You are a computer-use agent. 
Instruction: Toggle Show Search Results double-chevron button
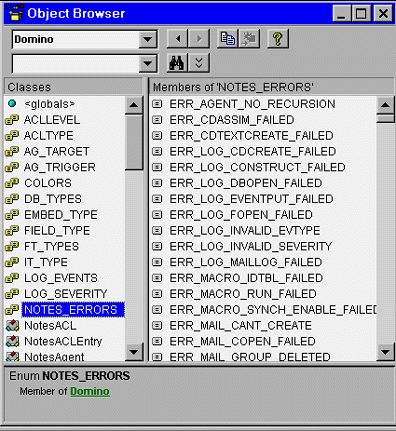(199, 63)
